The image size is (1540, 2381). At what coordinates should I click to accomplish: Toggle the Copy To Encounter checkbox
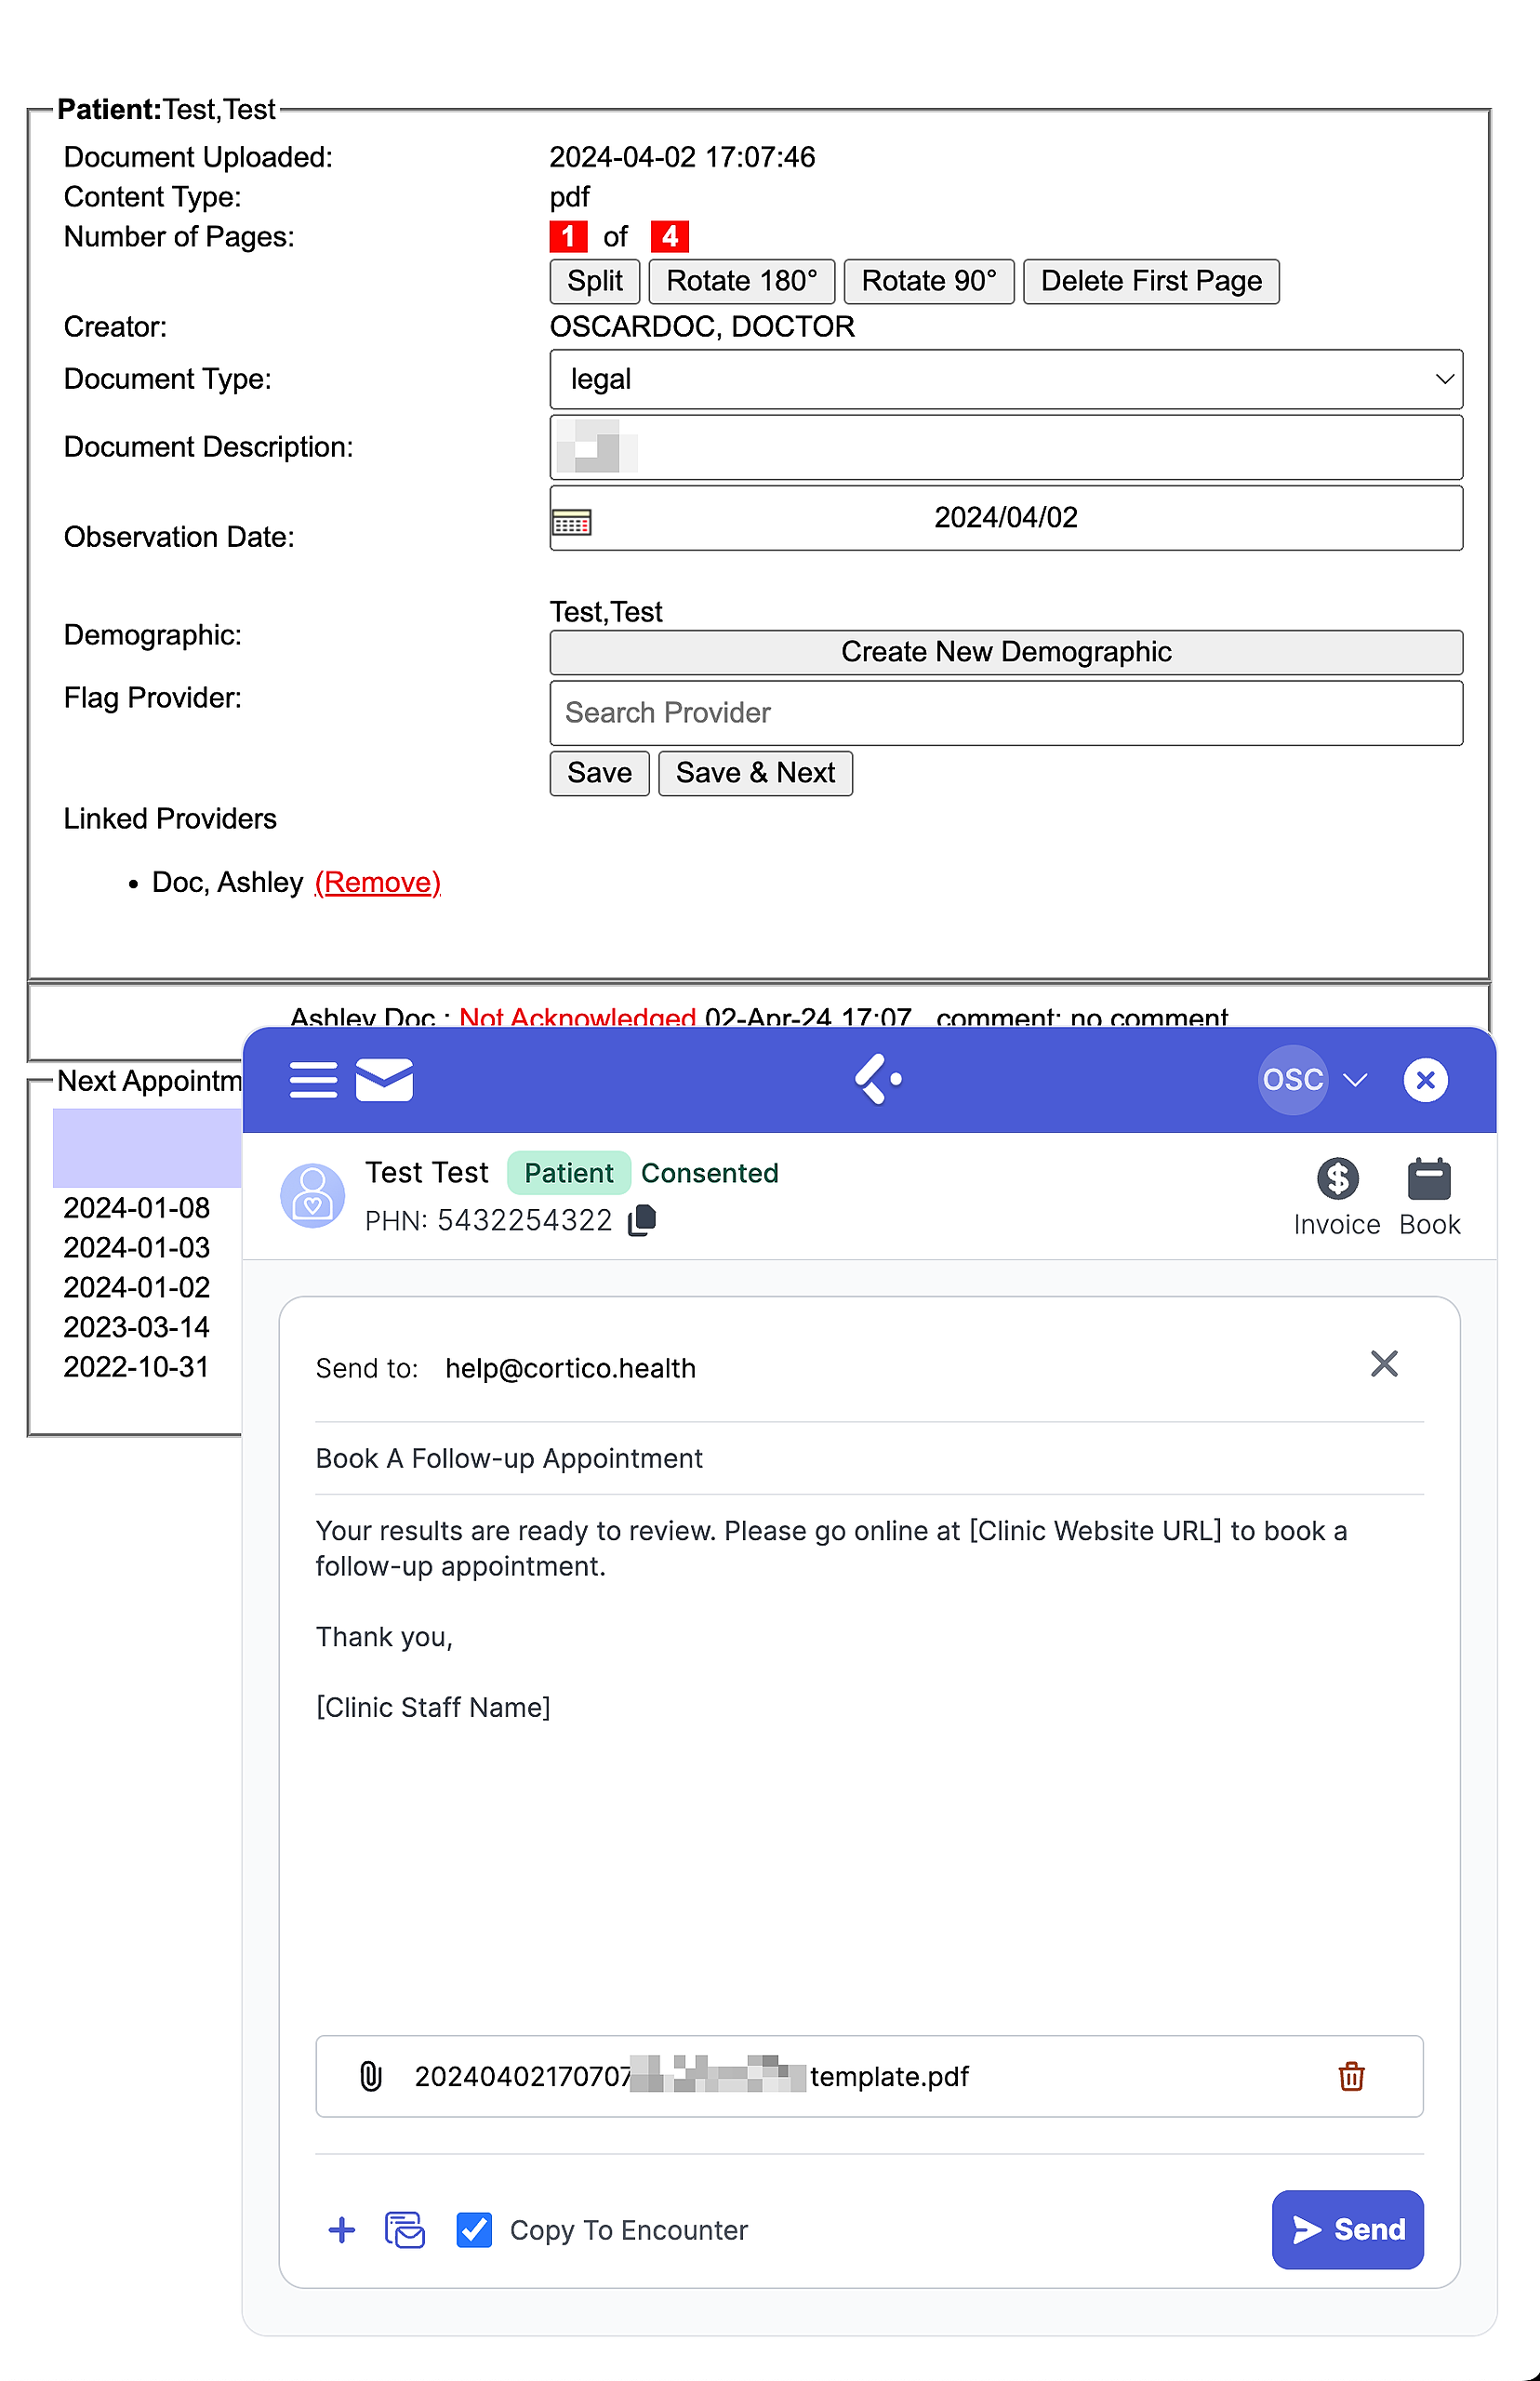(474, 2230)
